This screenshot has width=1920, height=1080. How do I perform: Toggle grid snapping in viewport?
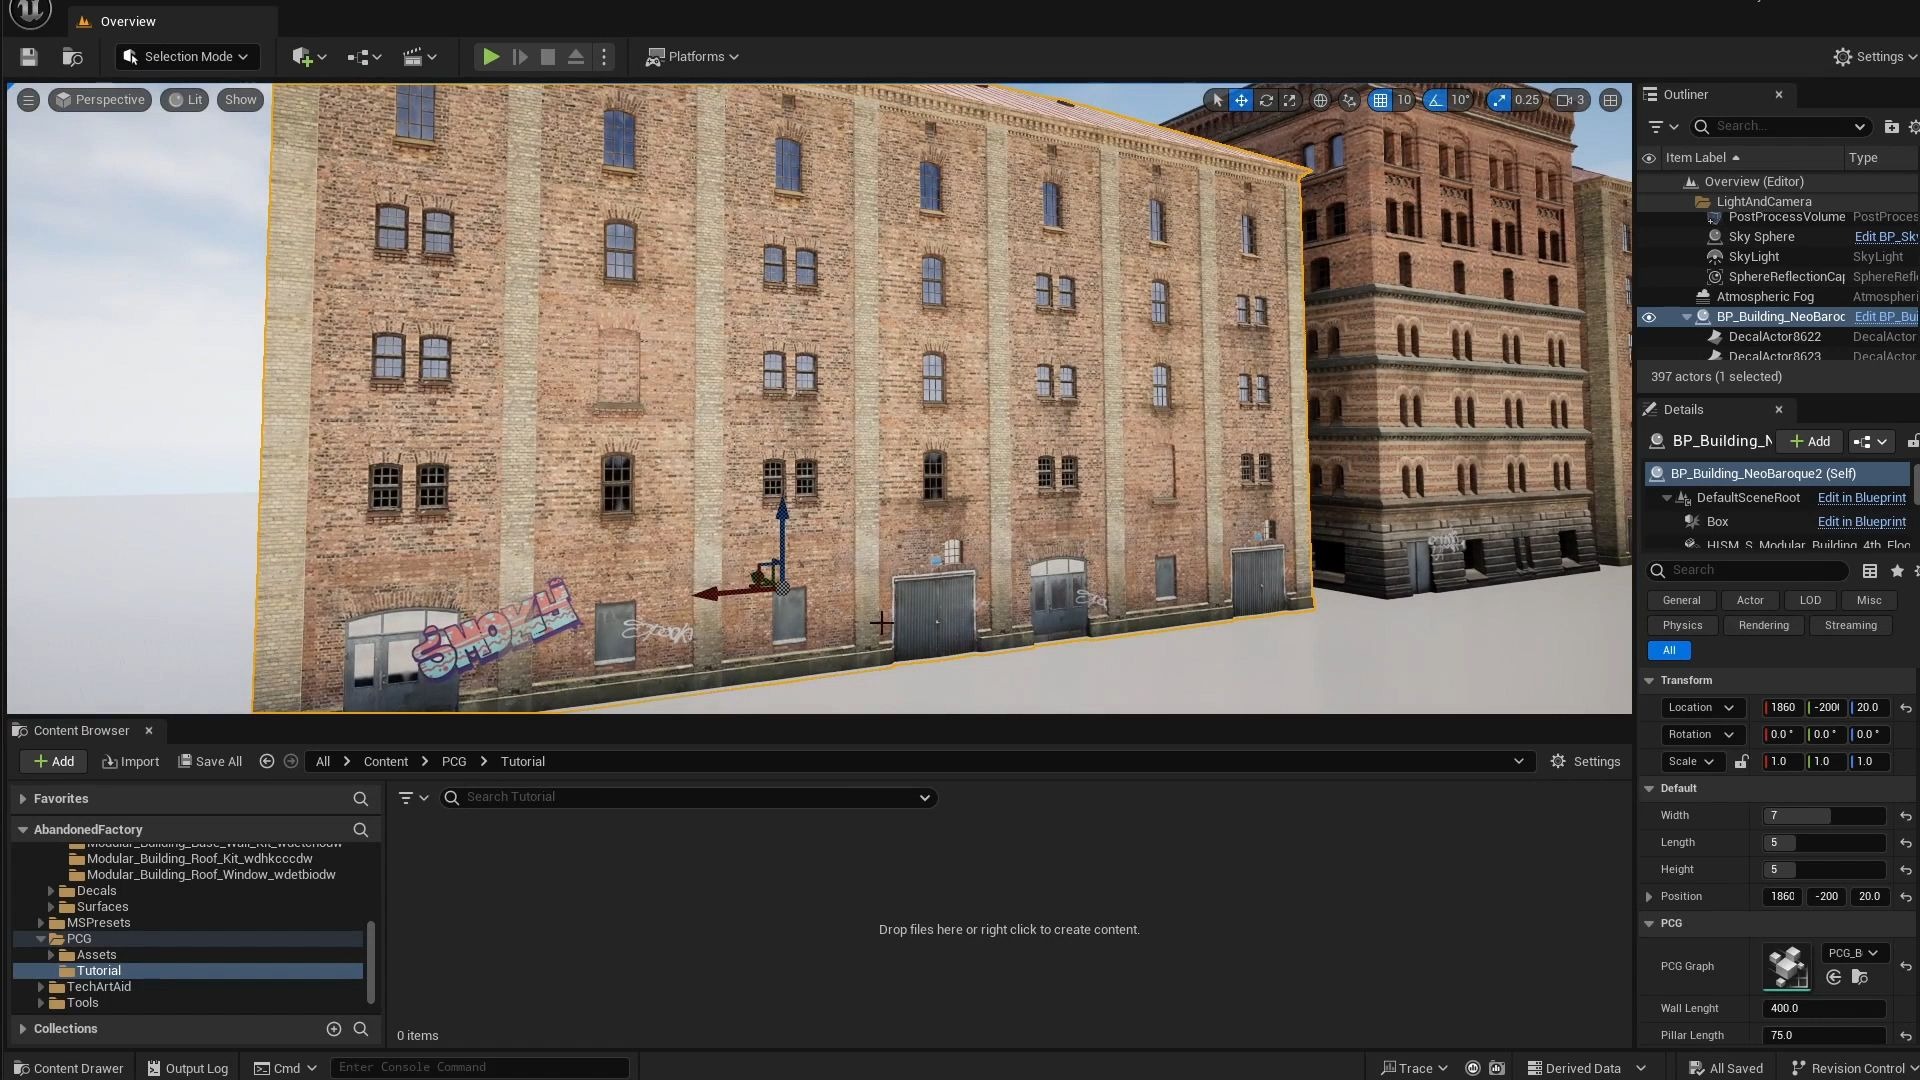point(1380,100)
